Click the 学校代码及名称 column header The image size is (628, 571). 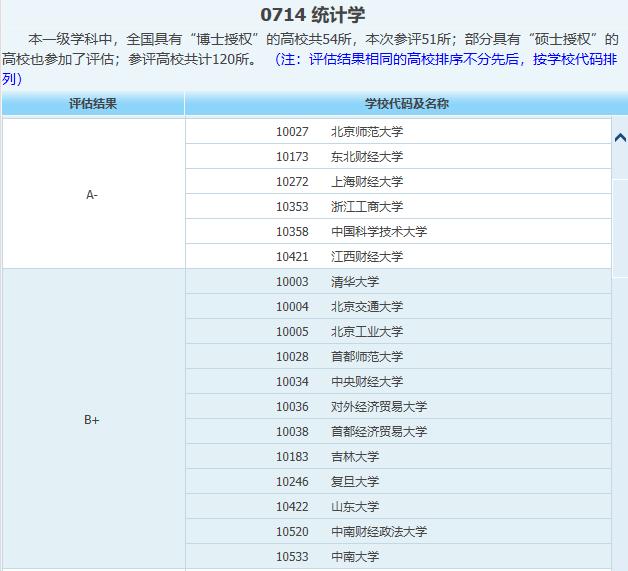click(406, 104)
